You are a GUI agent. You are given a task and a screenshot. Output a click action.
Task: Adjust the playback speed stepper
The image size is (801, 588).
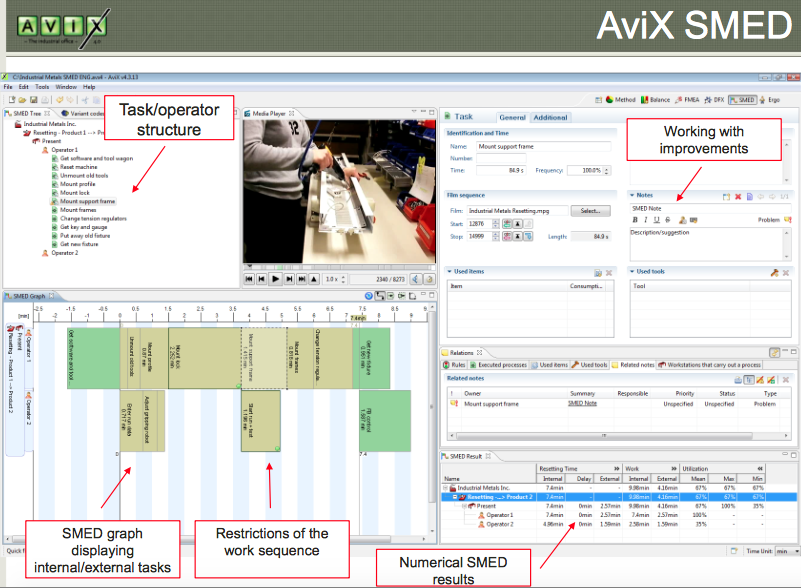[x=343, y=279]
